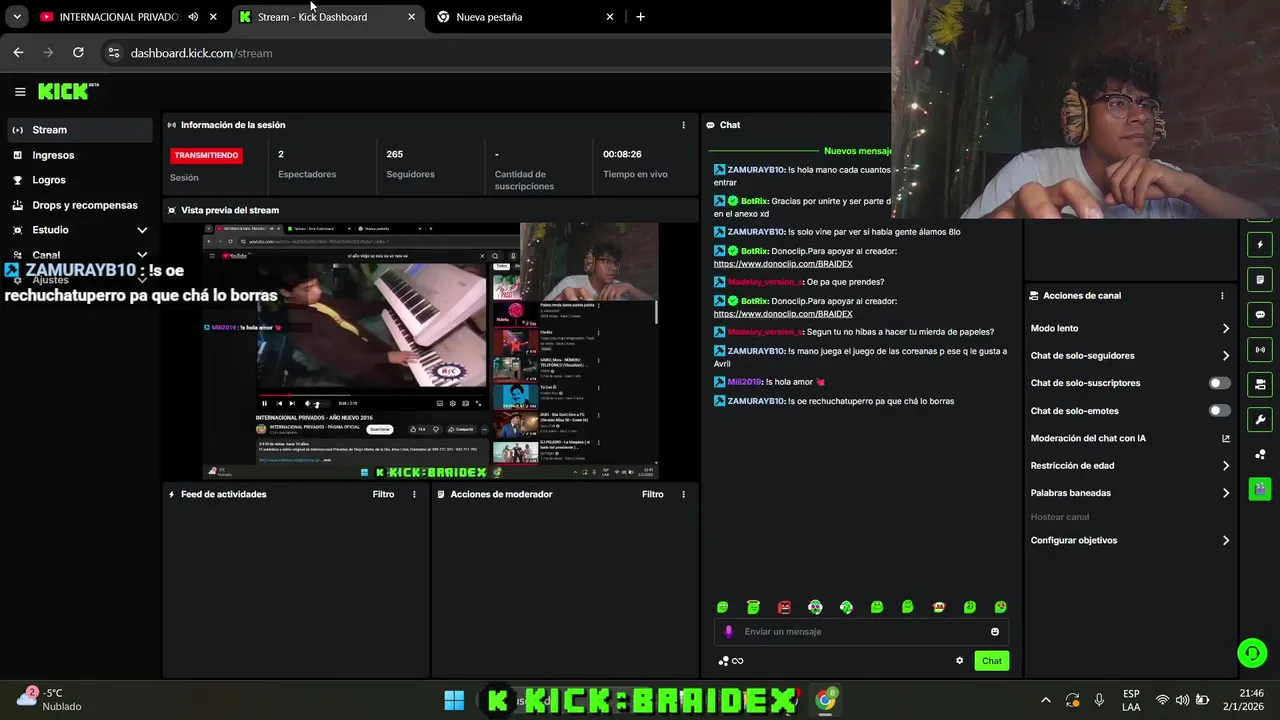1280x720 pixels.
Task: Open Moderación del chat con IA external link
Action: (x=1226, y=438)
